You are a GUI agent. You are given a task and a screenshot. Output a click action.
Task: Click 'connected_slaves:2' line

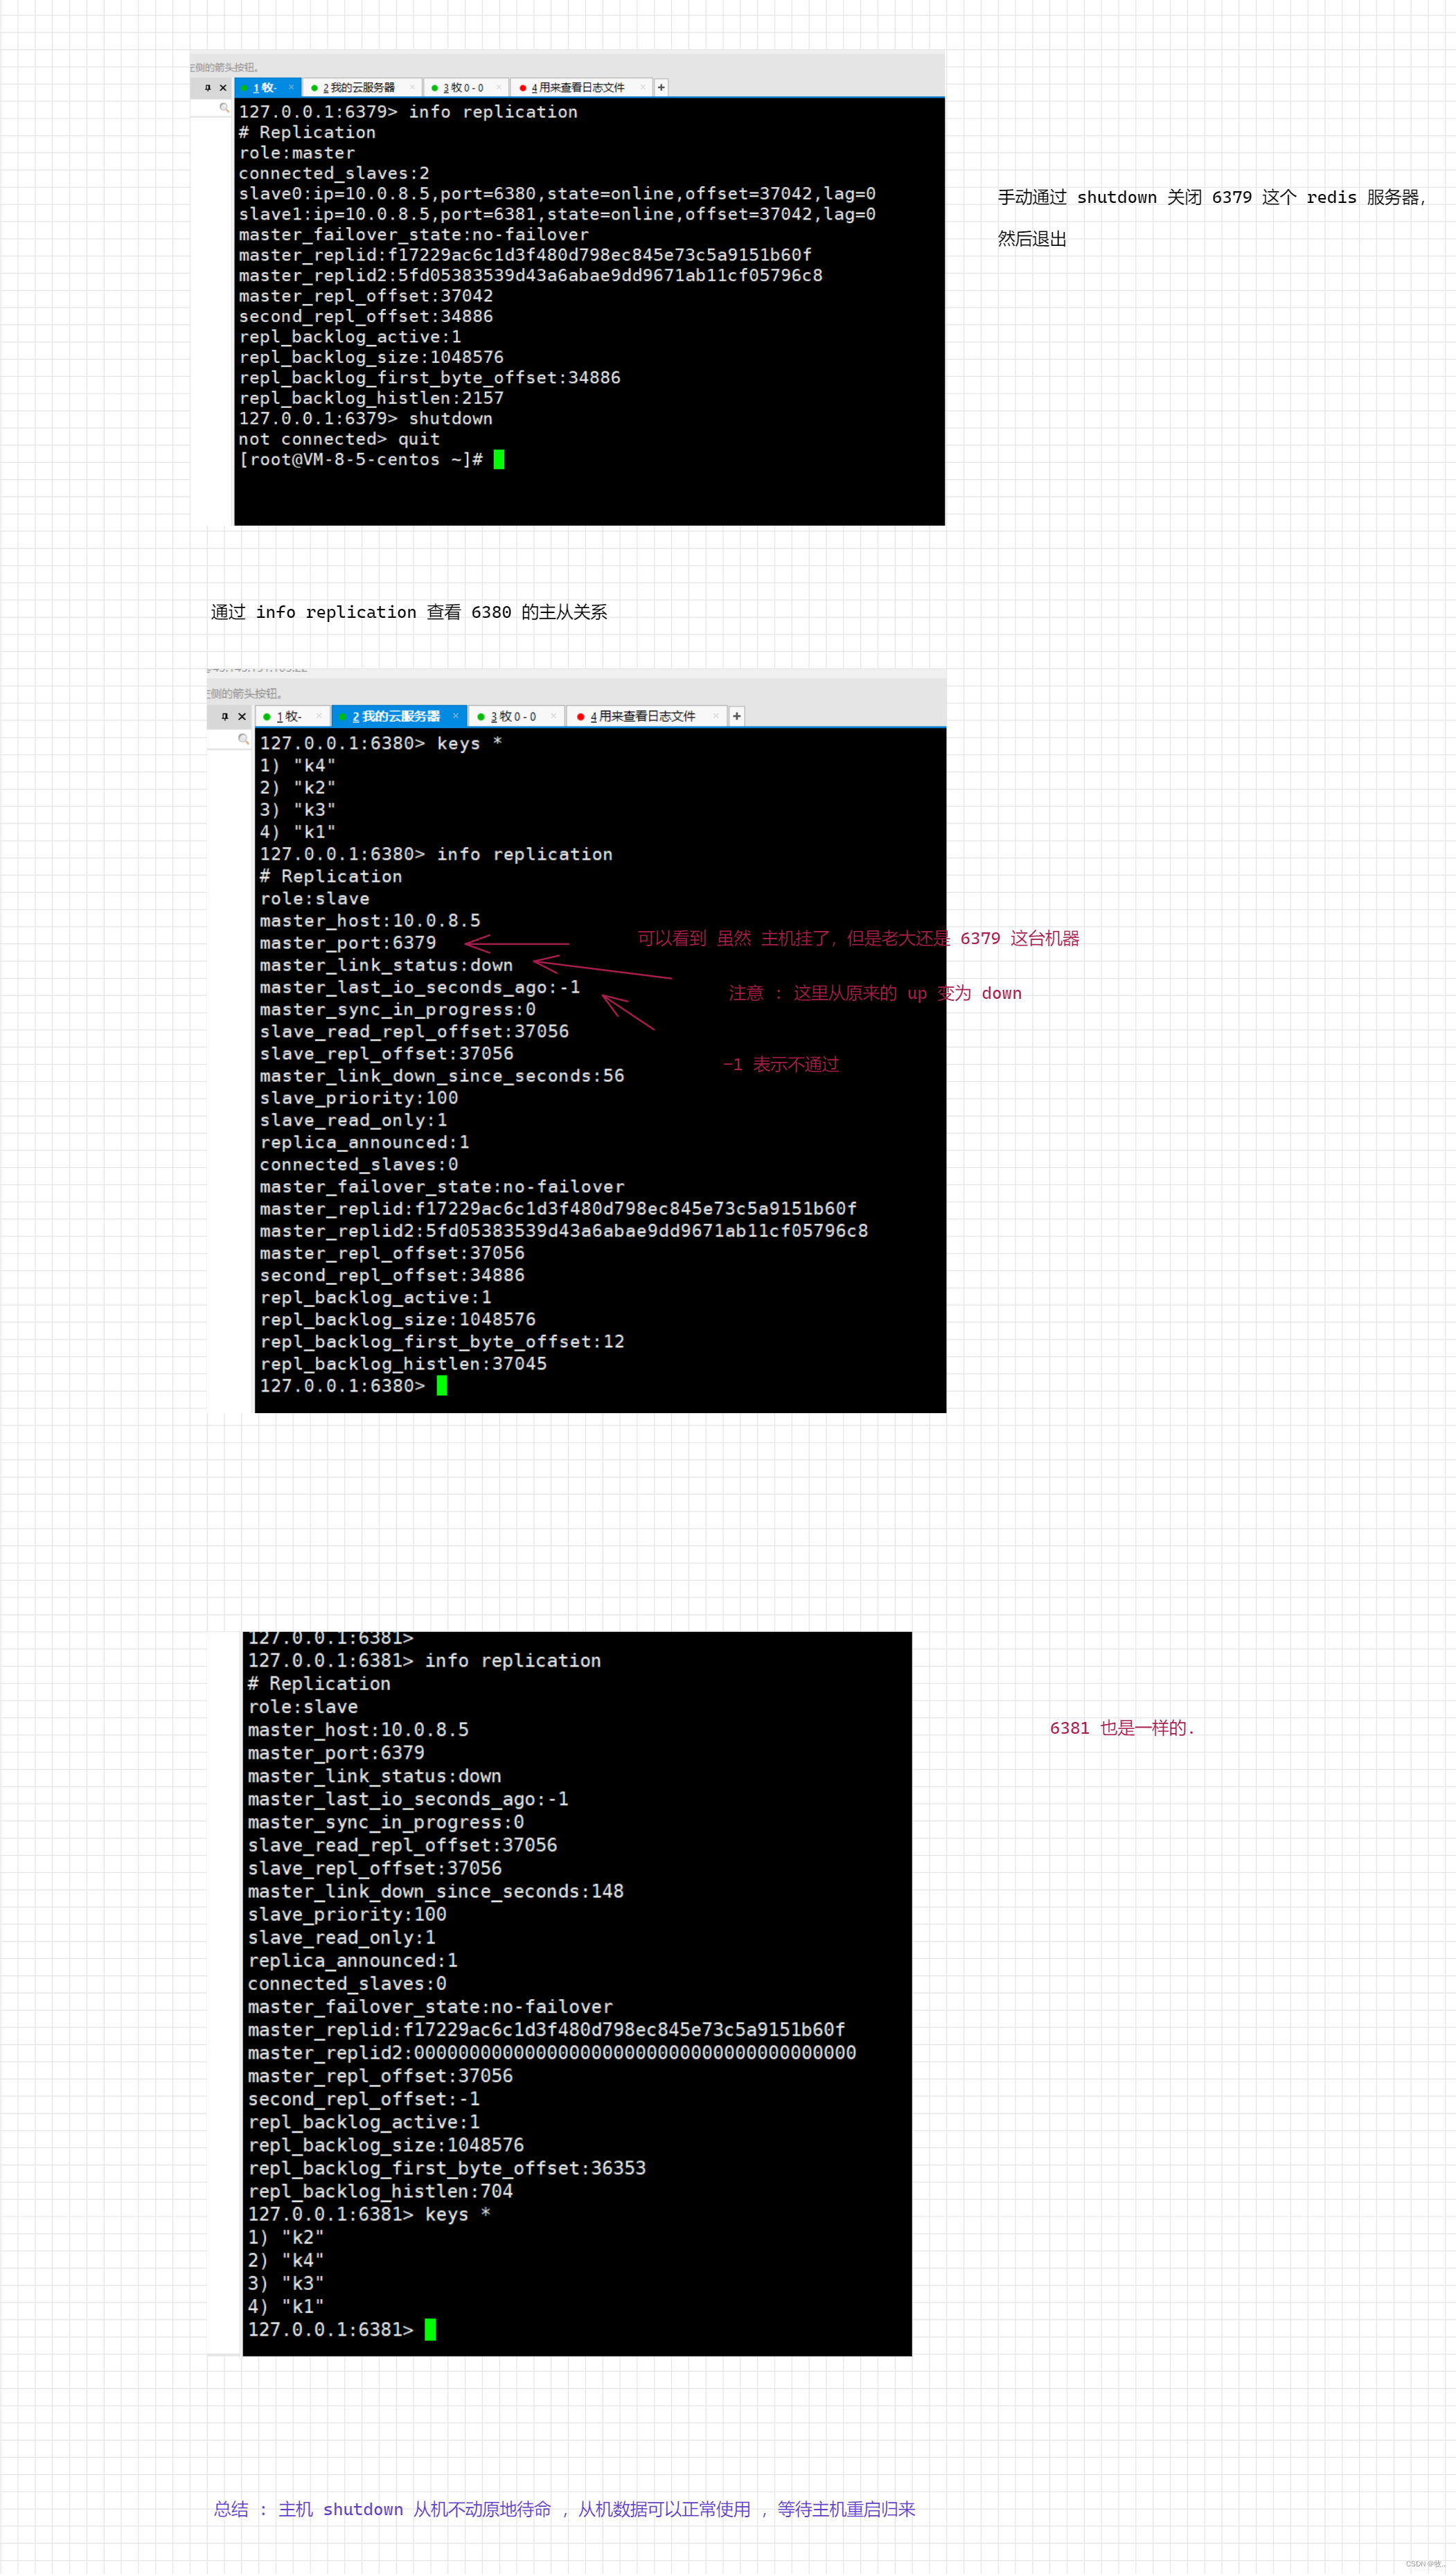click(x=334, y=173)
